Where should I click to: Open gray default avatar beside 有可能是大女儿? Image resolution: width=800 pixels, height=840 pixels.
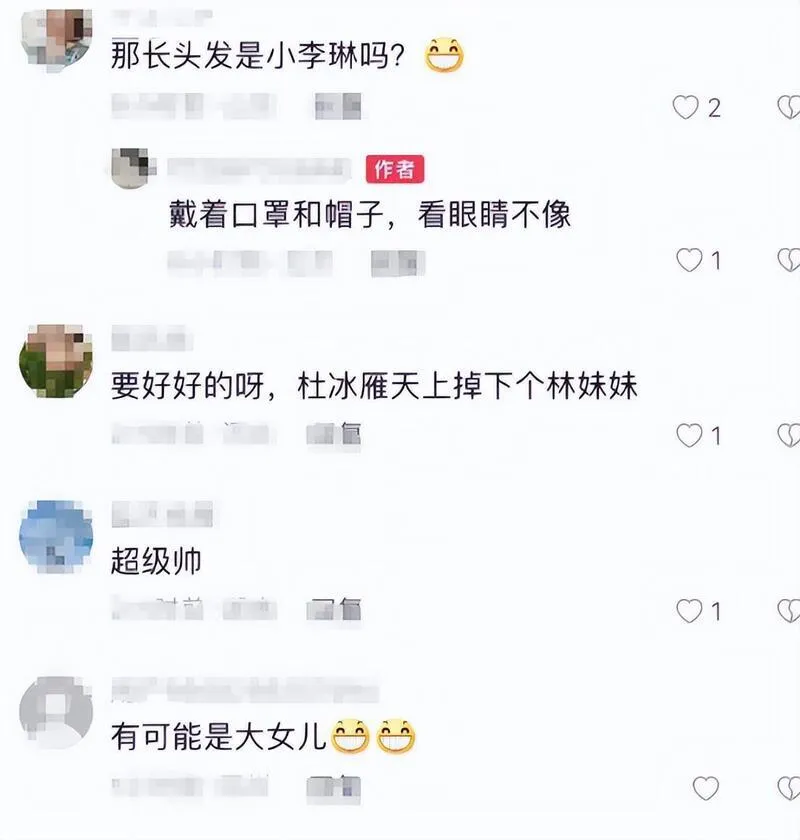[x=56, y=712]
